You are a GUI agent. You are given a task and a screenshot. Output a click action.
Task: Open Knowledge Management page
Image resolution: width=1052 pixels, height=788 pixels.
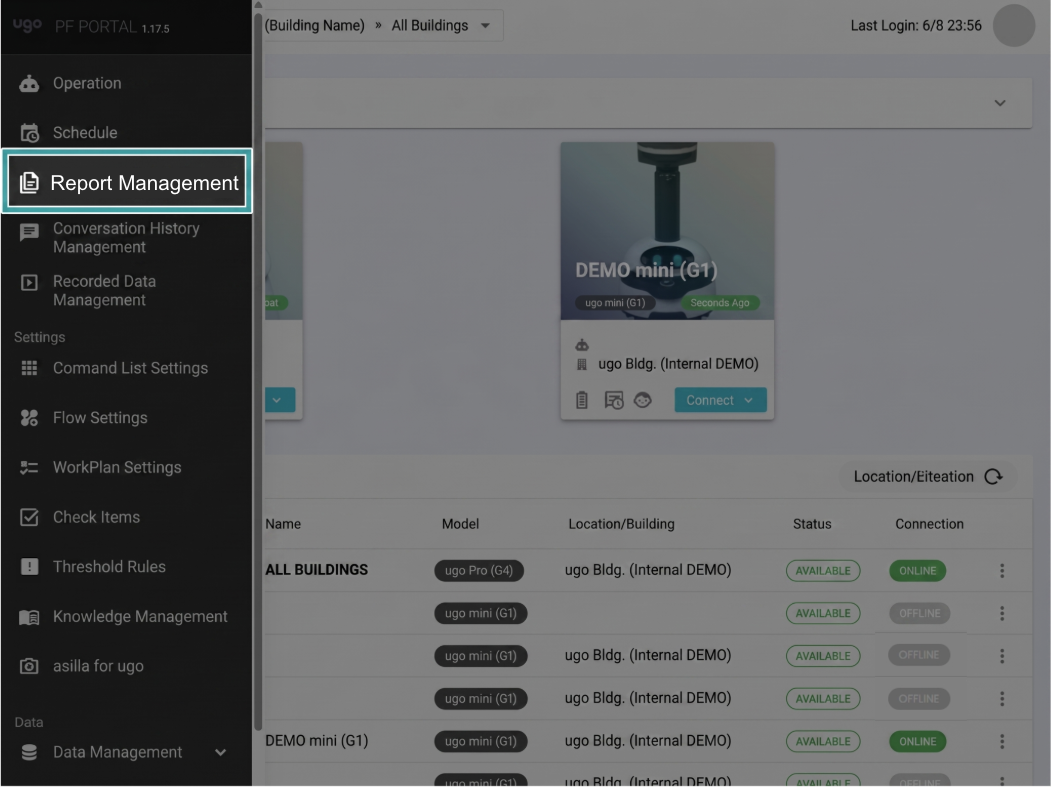click(126, 616)
